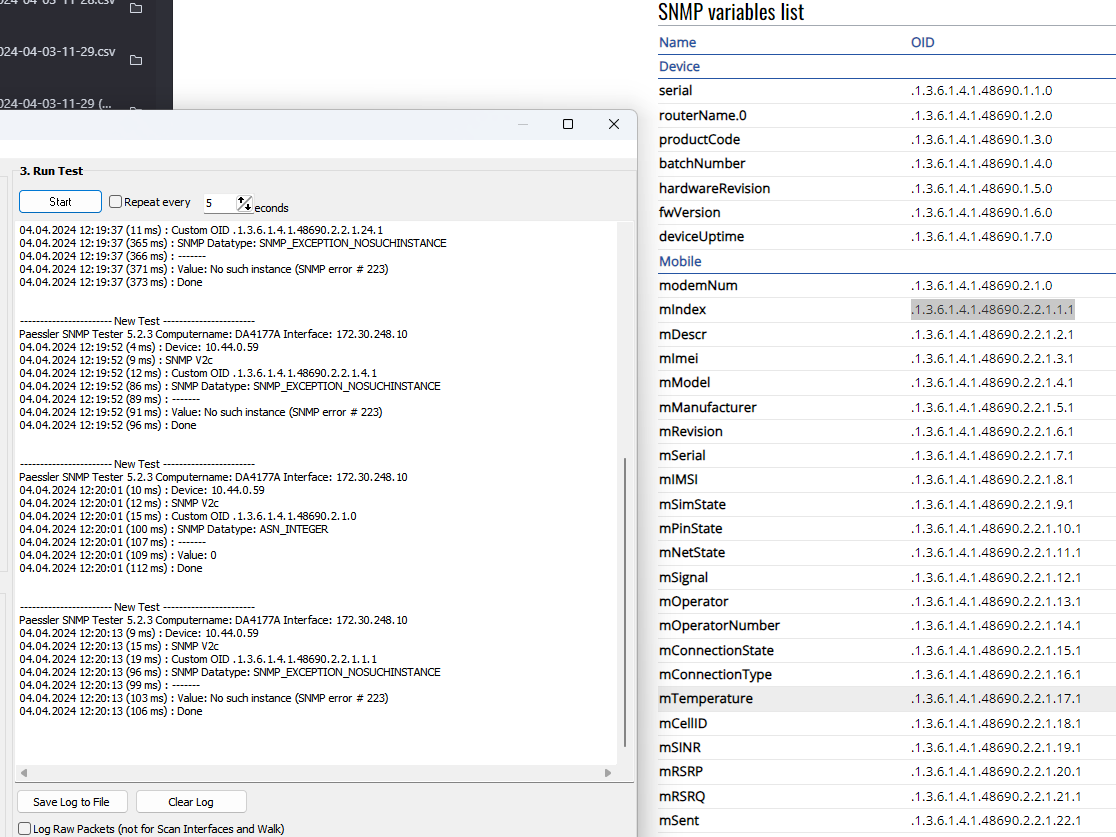
Task: Select mManufacturer variable name
Action: (x=707, y=408)
